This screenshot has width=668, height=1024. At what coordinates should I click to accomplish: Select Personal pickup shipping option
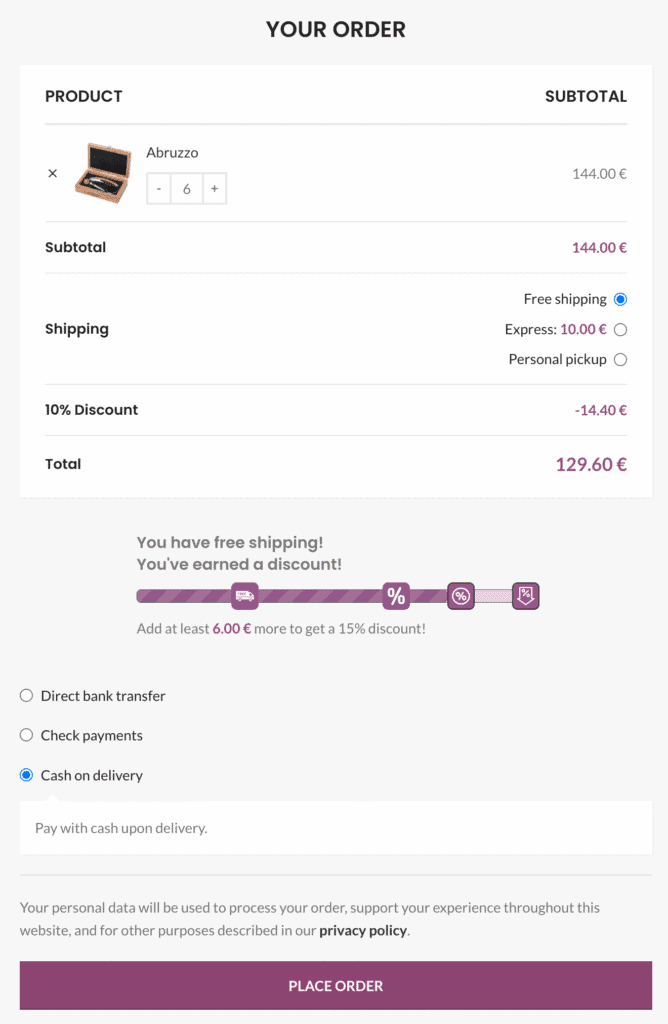[620, 359]
